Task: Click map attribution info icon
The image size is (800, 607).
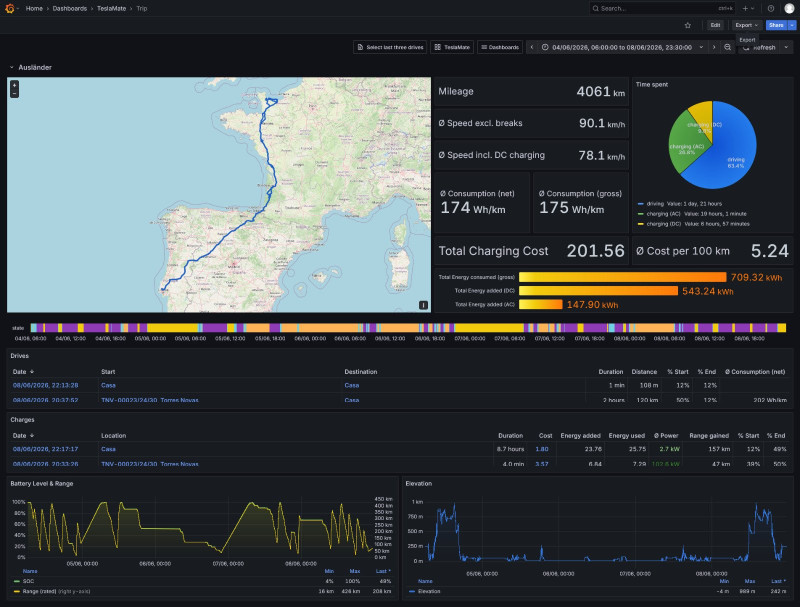Action: pos(423,305)
